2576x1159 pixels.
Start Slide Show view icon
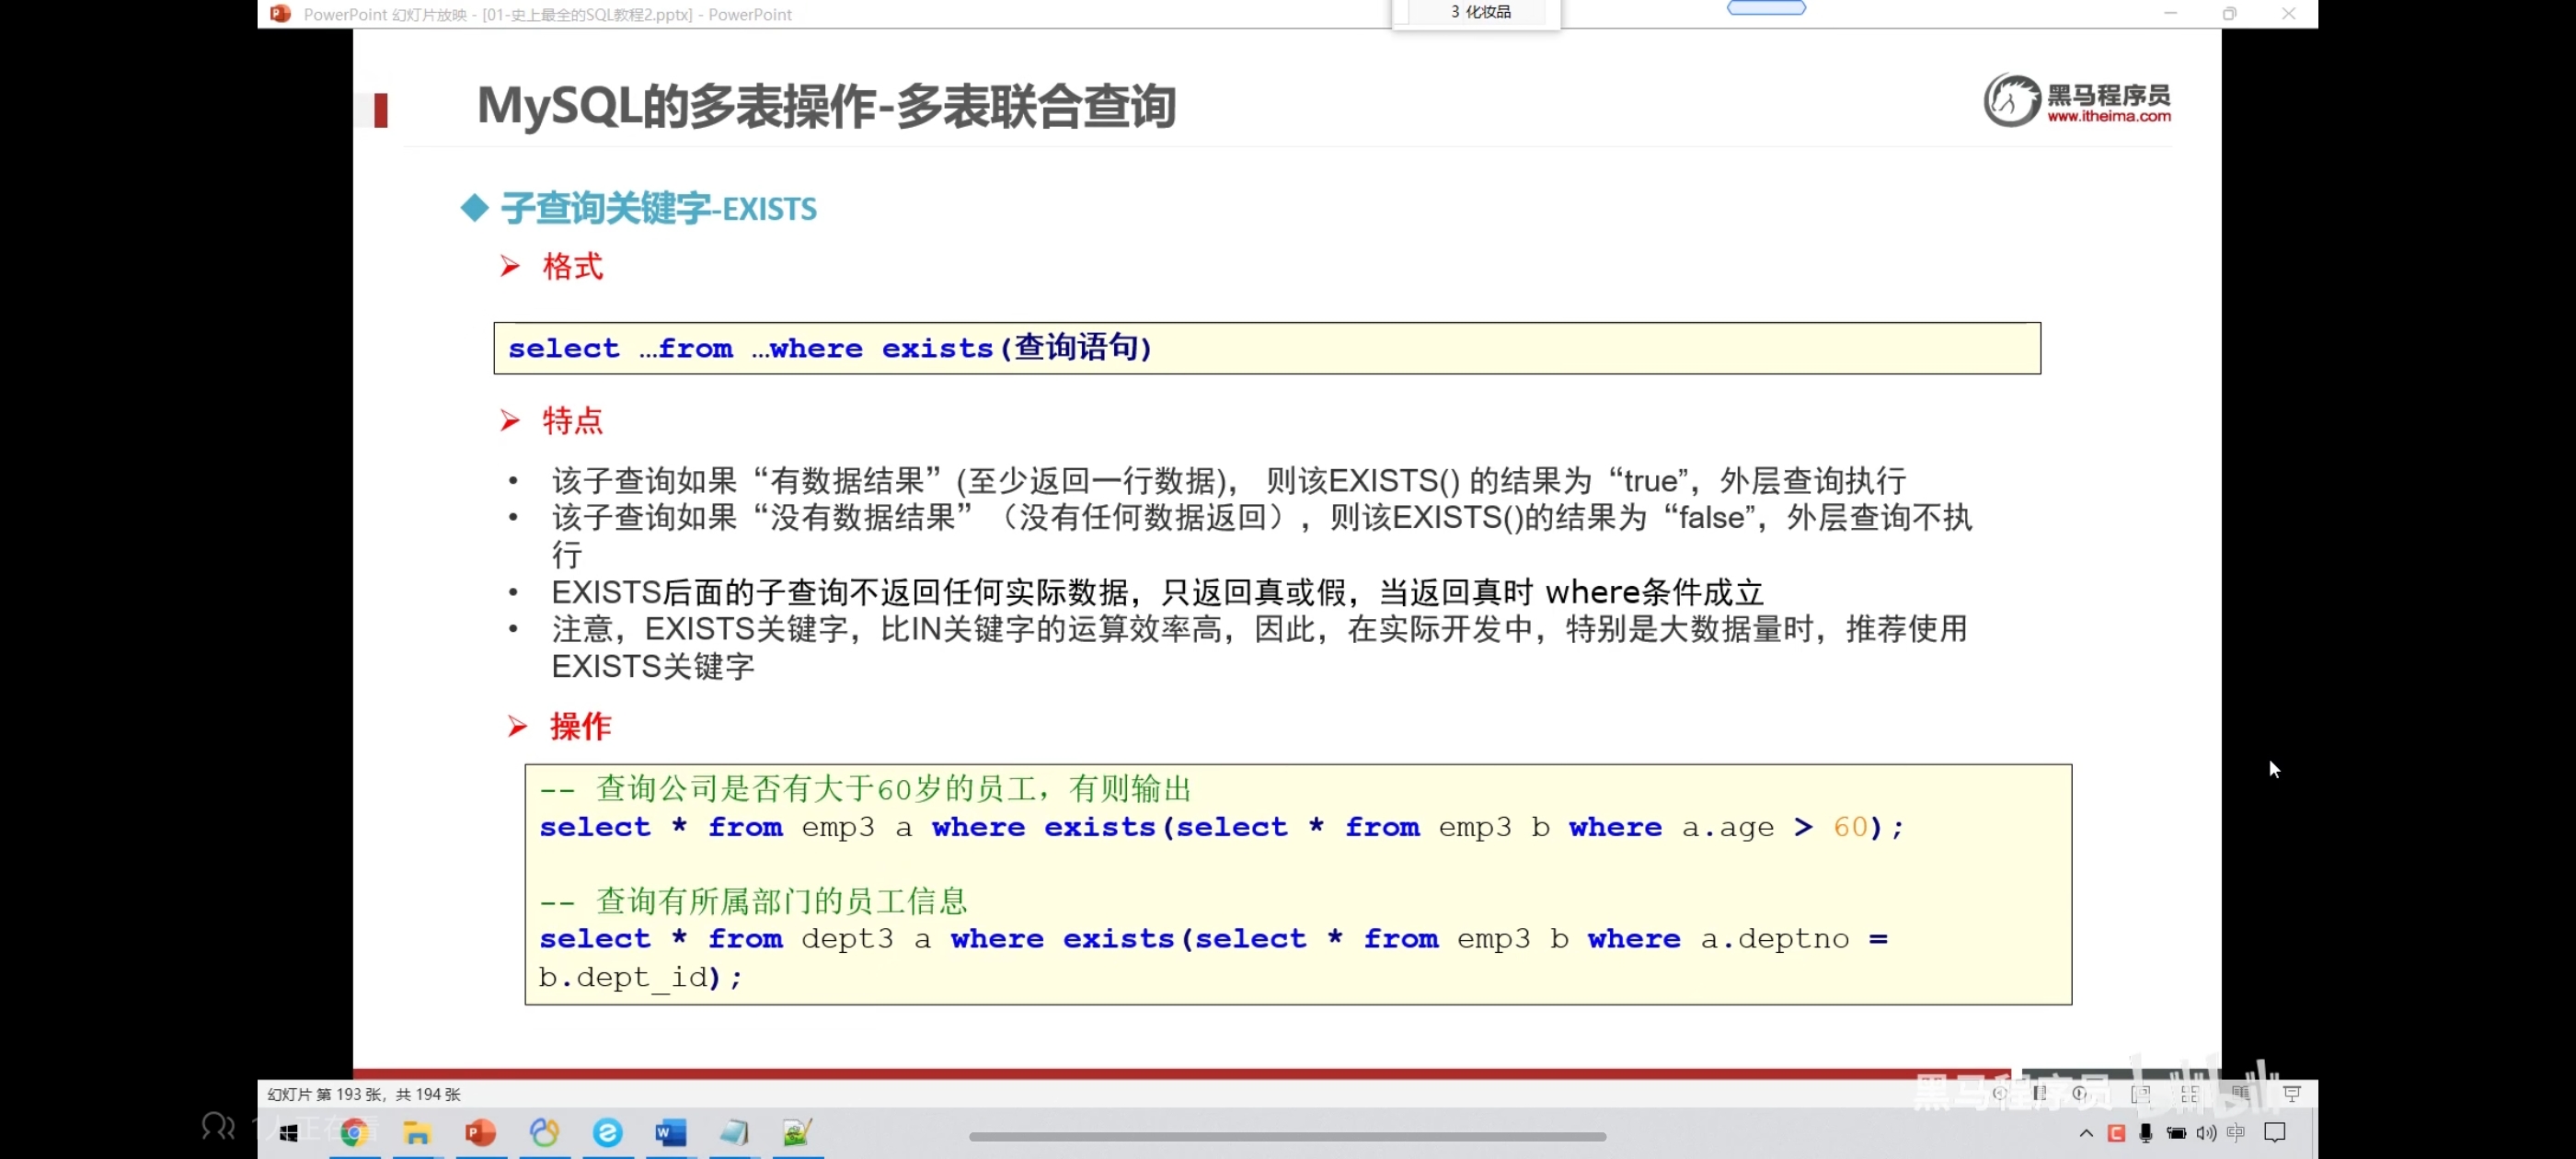[2292, 1095]
